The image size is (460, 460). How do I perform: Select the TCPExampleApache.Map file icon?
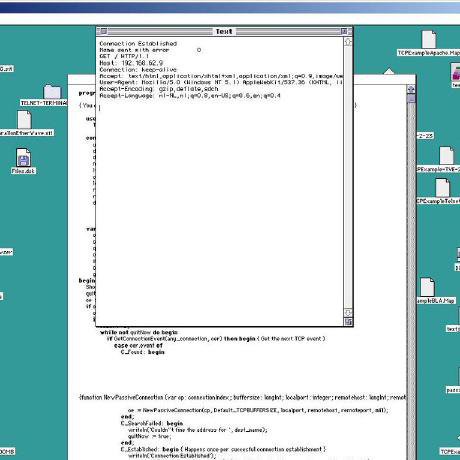coord(429,39)
